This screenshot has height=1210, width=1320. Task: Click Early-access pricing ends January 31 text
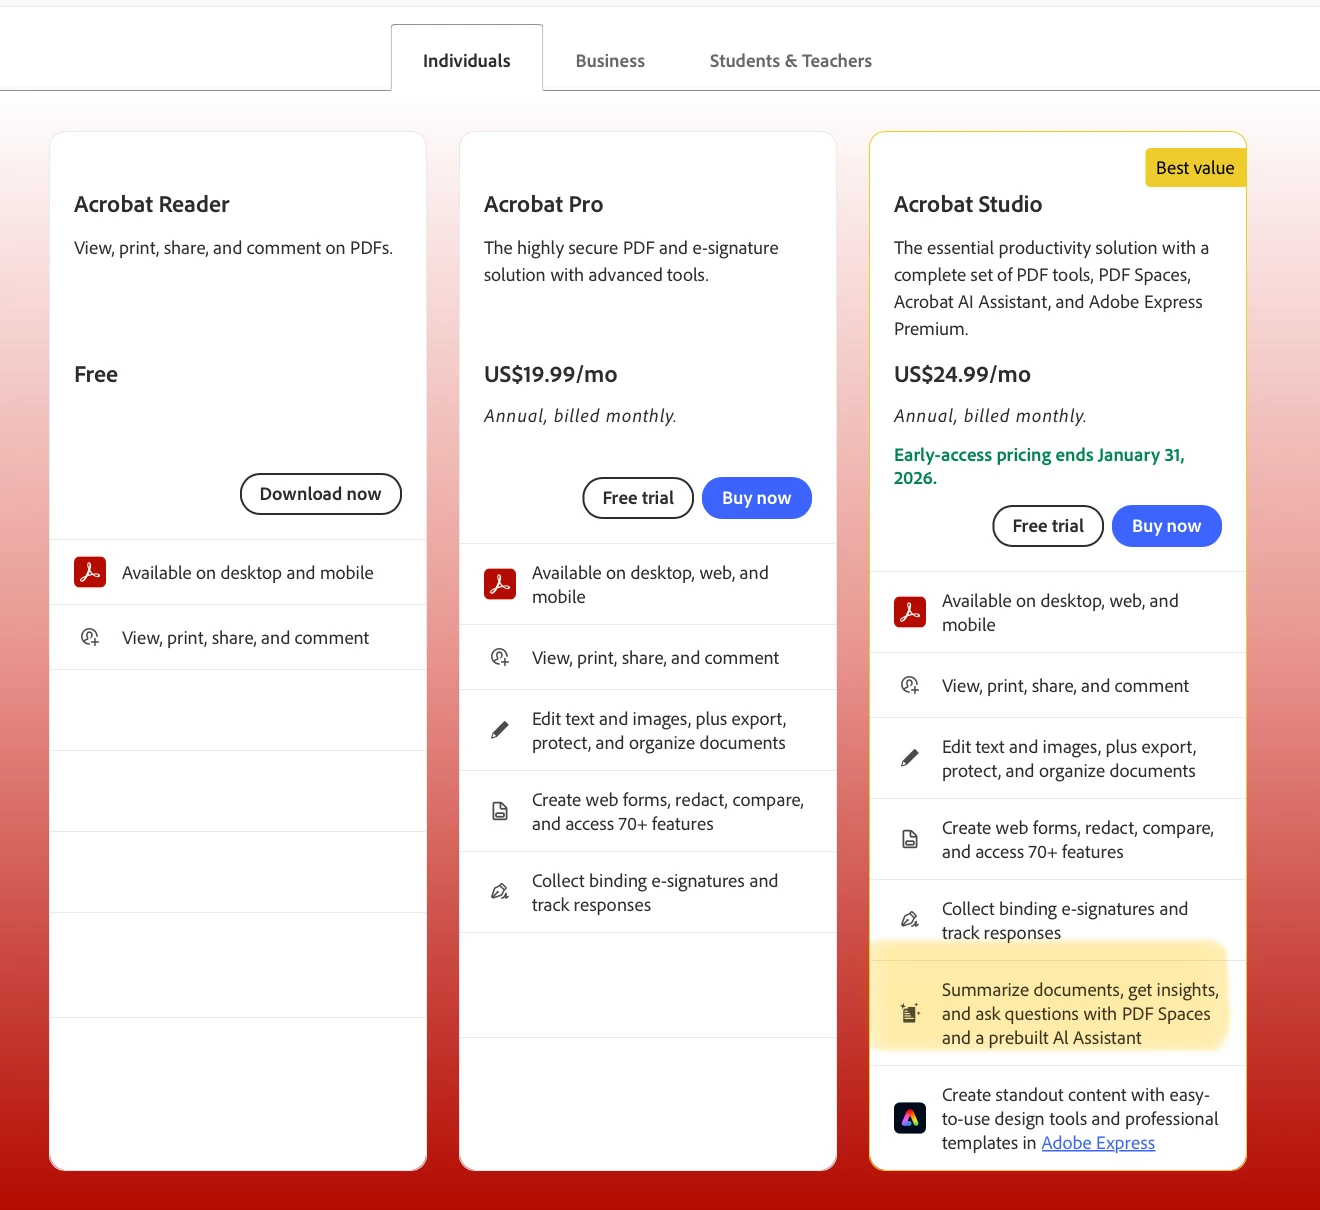[1039, 466]
